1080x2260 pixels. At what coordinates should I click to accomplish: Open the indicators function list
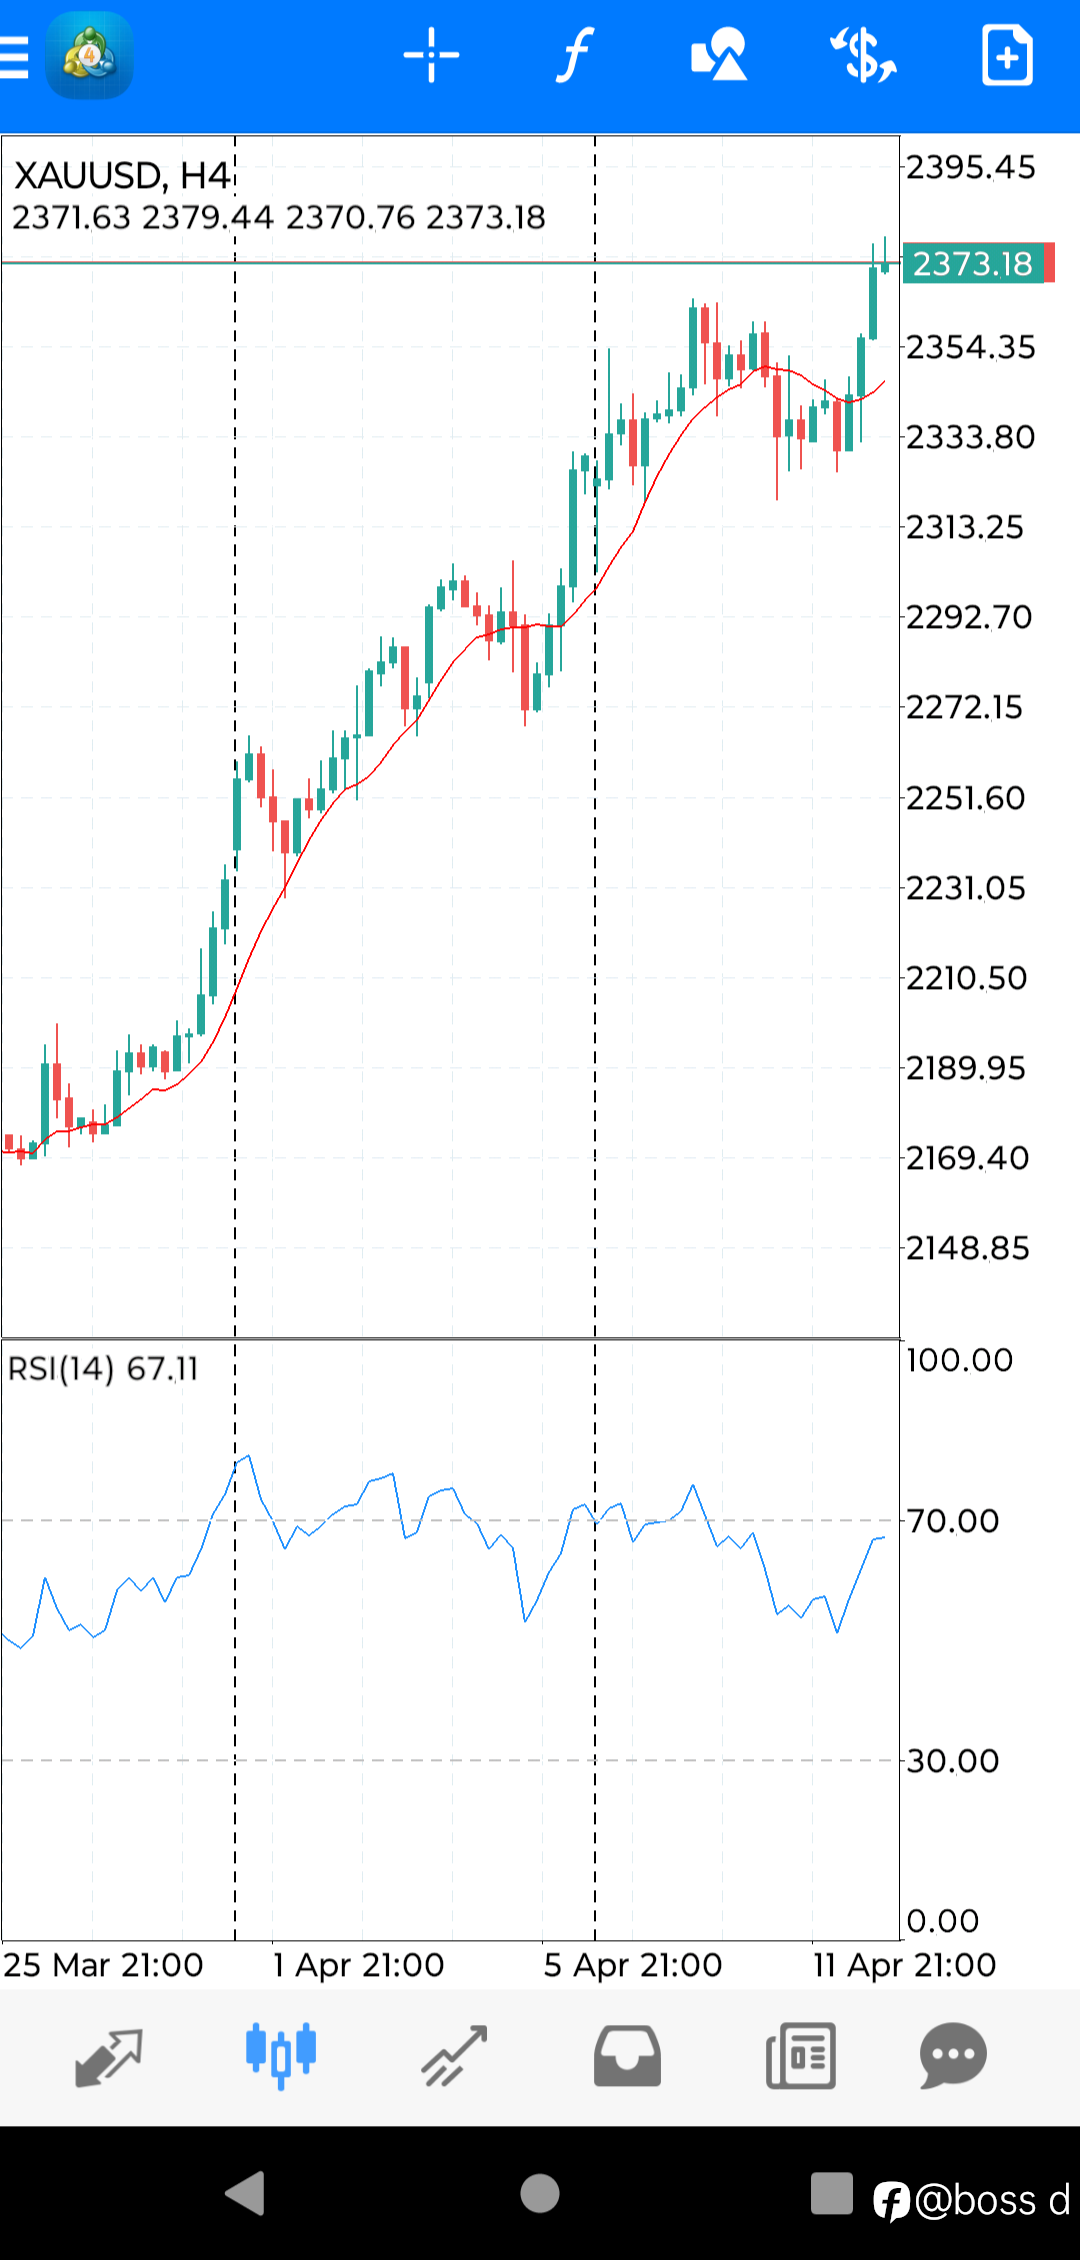pos(575,56)
